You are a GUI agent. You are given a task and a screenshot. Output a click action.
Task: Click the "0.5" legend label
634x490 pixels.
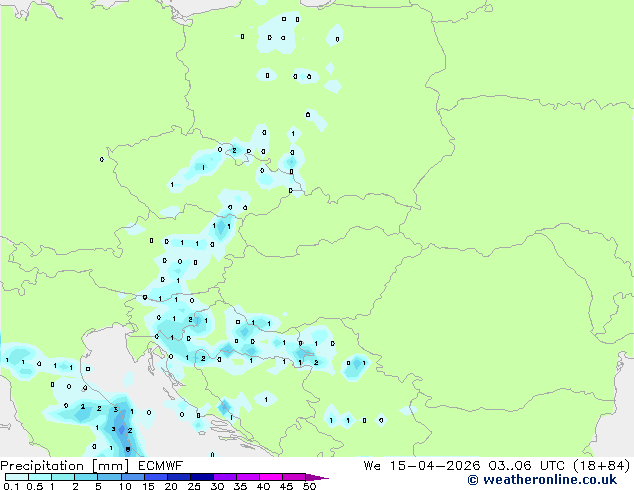point(35,486)
